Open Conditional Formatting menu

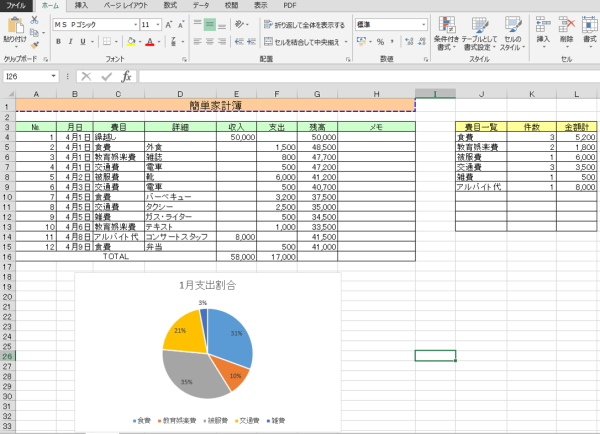pos(446,34)
